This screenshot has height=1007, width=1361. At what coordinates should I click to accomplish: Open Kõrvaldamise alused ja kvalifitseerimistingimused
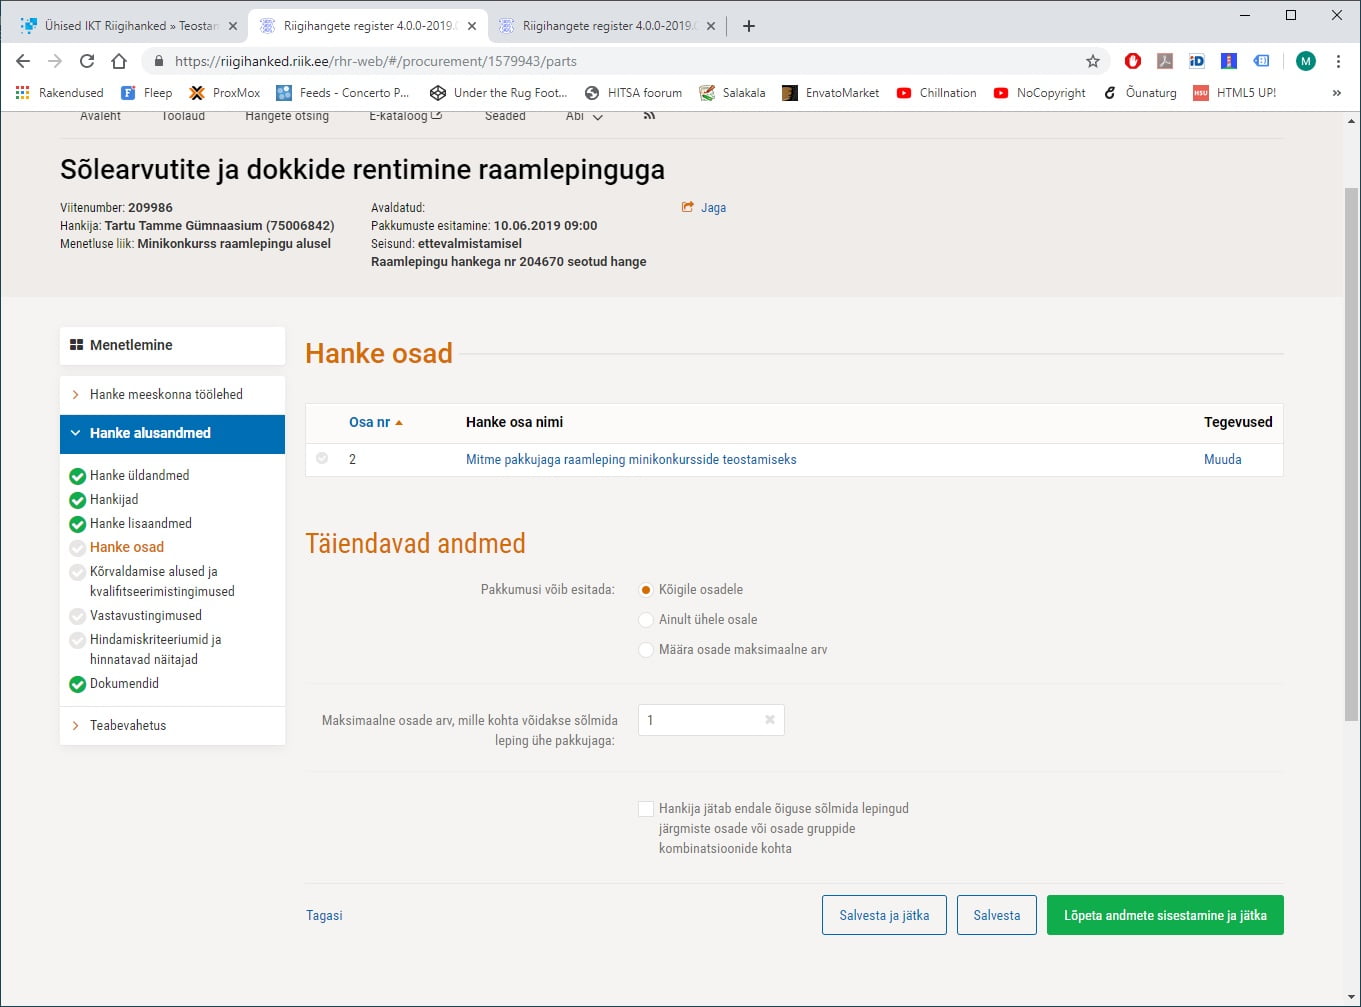pyautogui.click(x=162, y=582)
